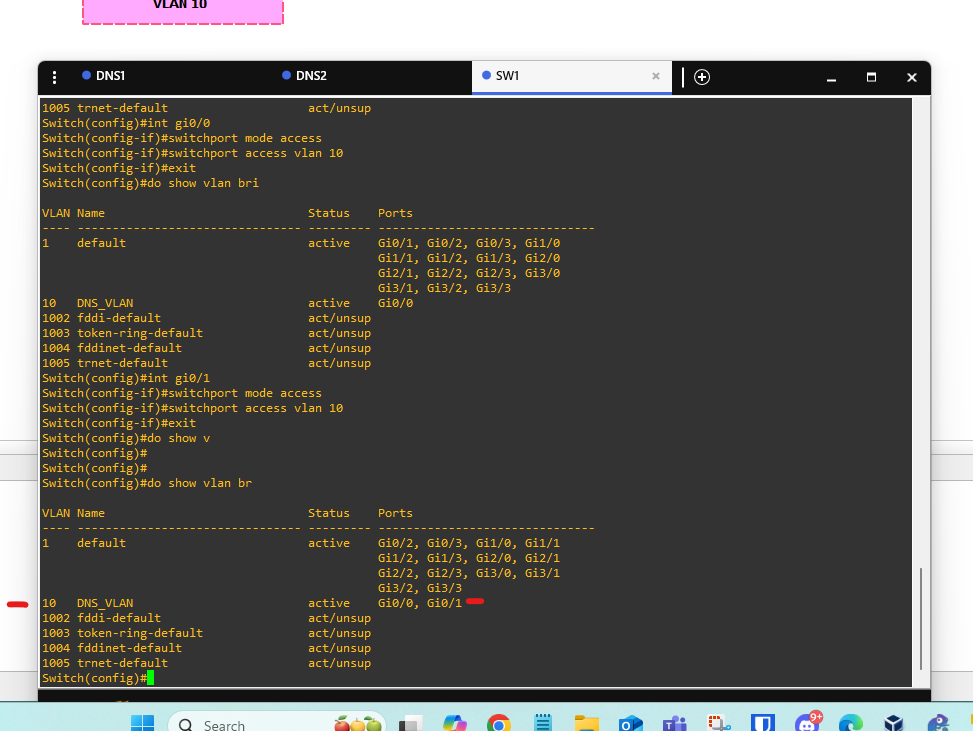Open the Windows Start menu
The image size is (973, 731).
tap(142, 724)
